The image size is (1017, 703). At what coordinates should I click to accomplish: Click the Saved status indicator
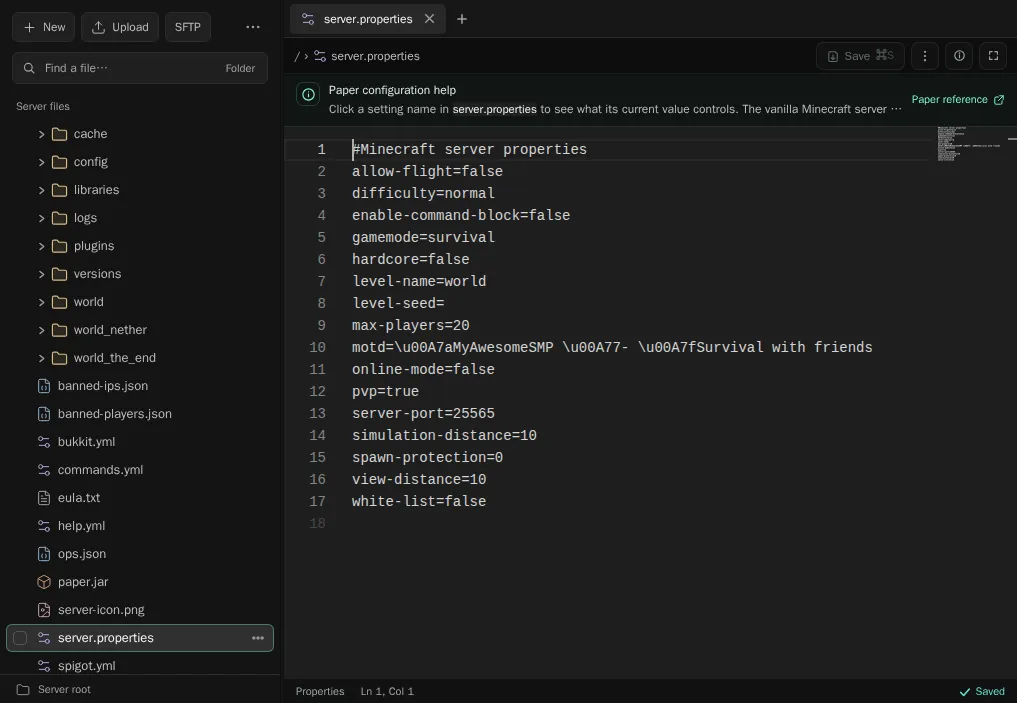982,691
